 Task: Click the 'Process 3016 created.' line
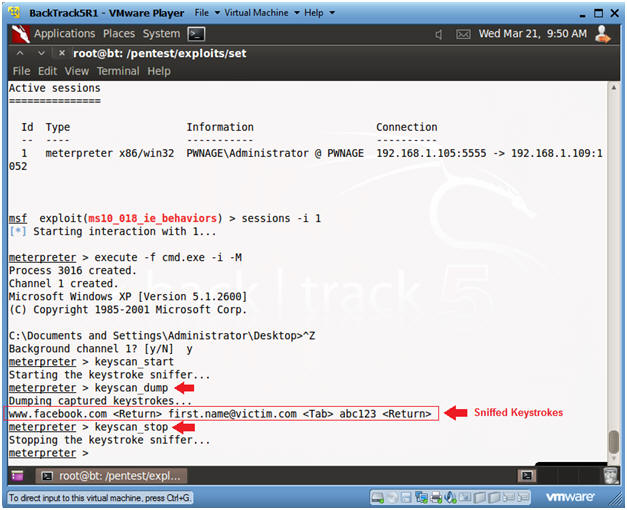coord(73,271)
